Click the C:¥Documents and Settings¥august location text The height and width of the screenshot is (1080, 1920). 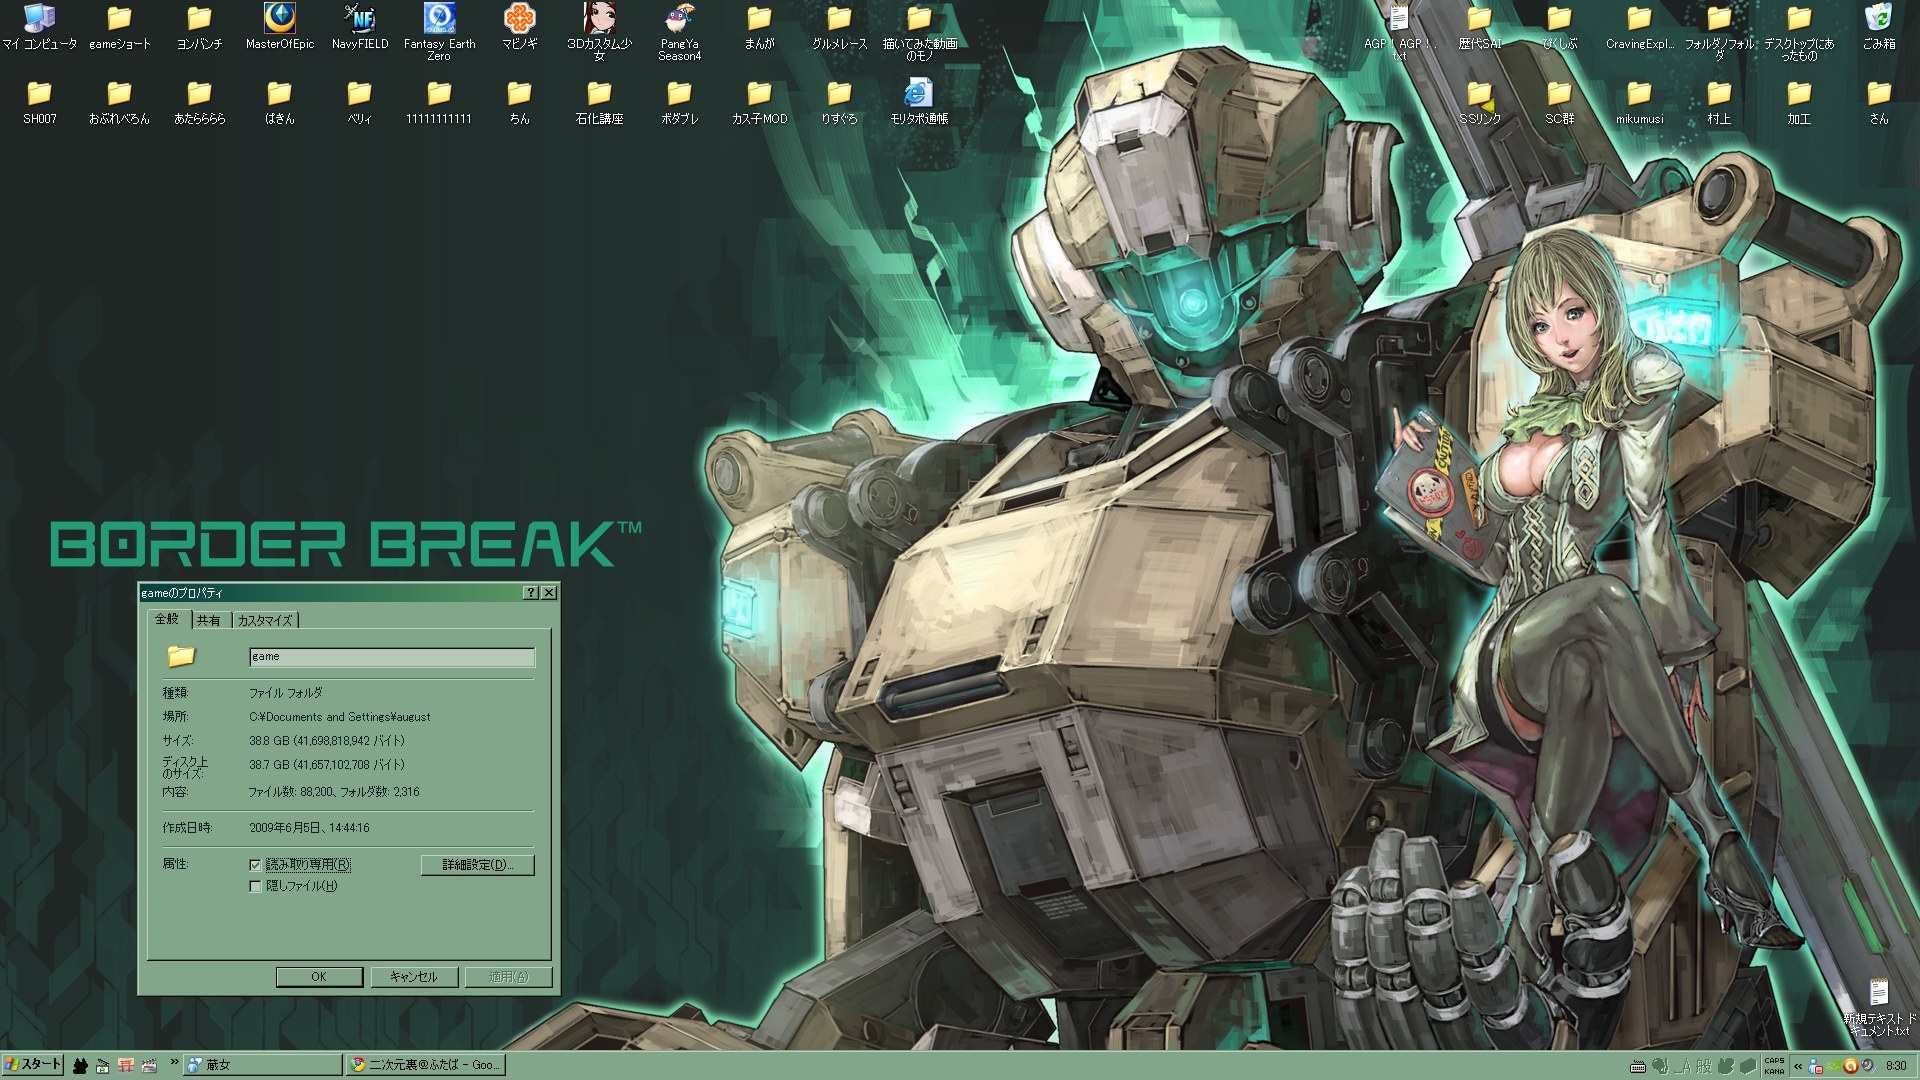point(340,717)
